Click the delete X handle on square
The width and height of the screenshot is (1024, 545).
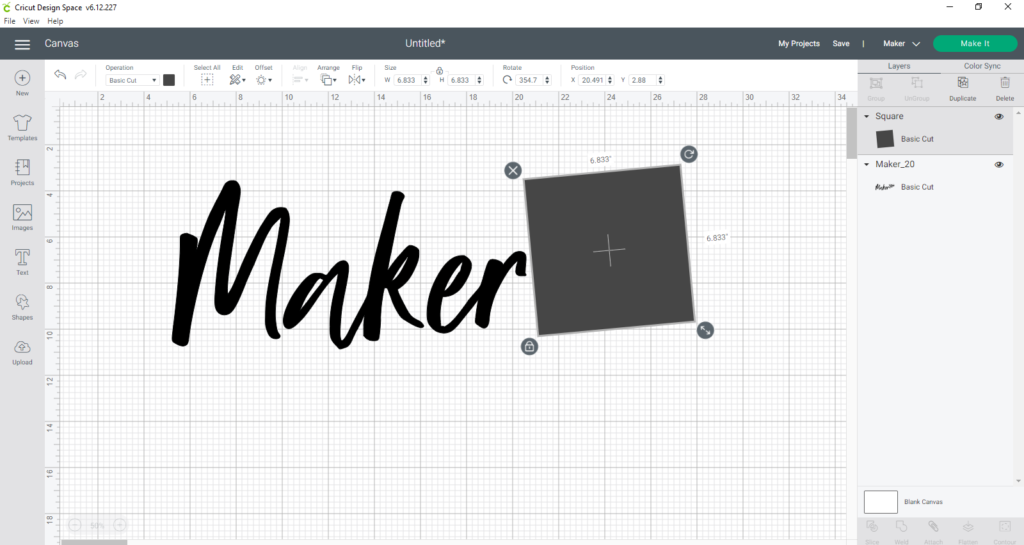point(513,170)
